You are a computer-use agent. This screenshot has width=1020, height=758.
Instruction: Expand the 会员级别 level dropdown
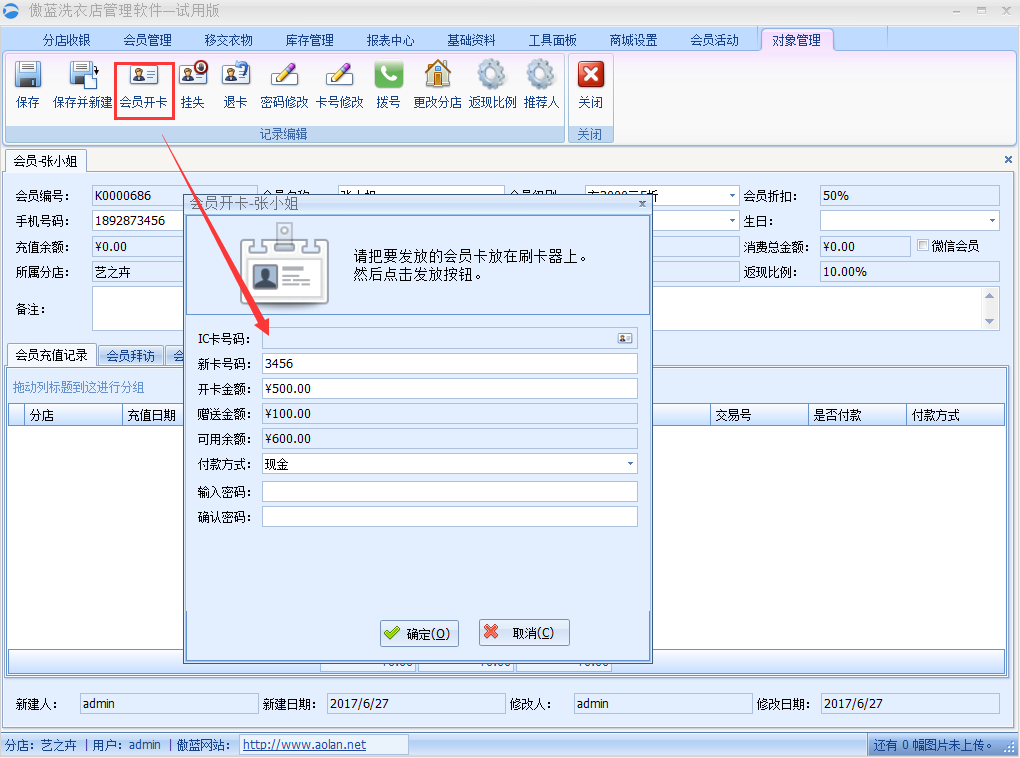pyautogui.click(x=732, y=196)
